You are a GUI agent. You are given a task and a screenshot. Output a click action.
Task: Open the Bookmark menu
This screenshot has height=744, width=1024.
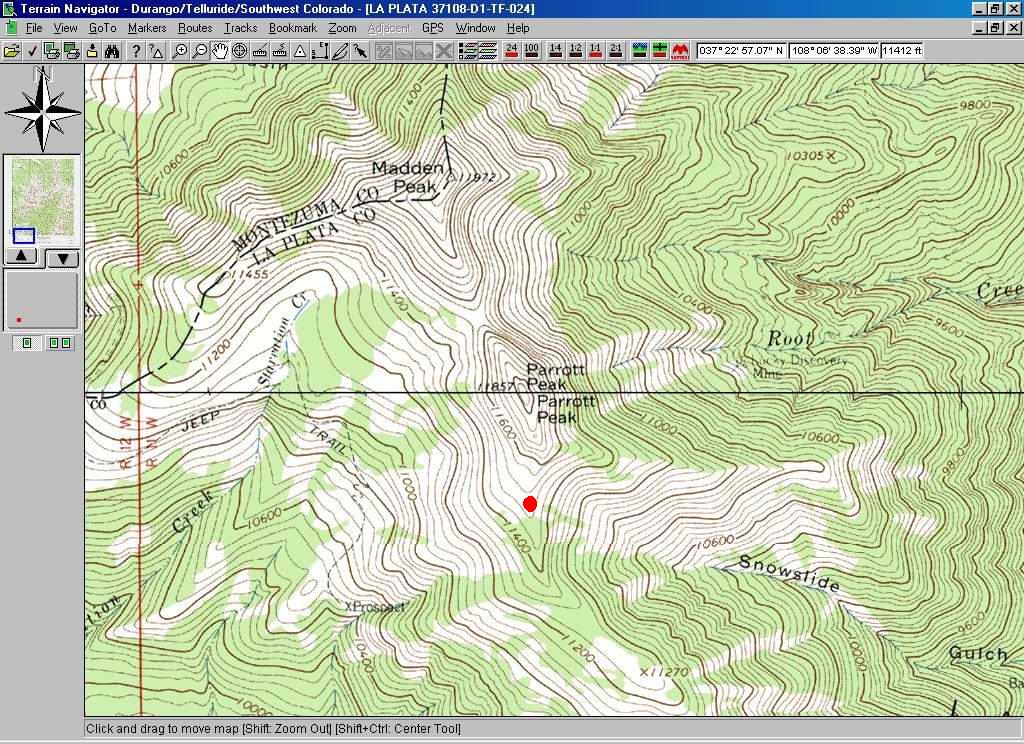[x=293, y=28]
